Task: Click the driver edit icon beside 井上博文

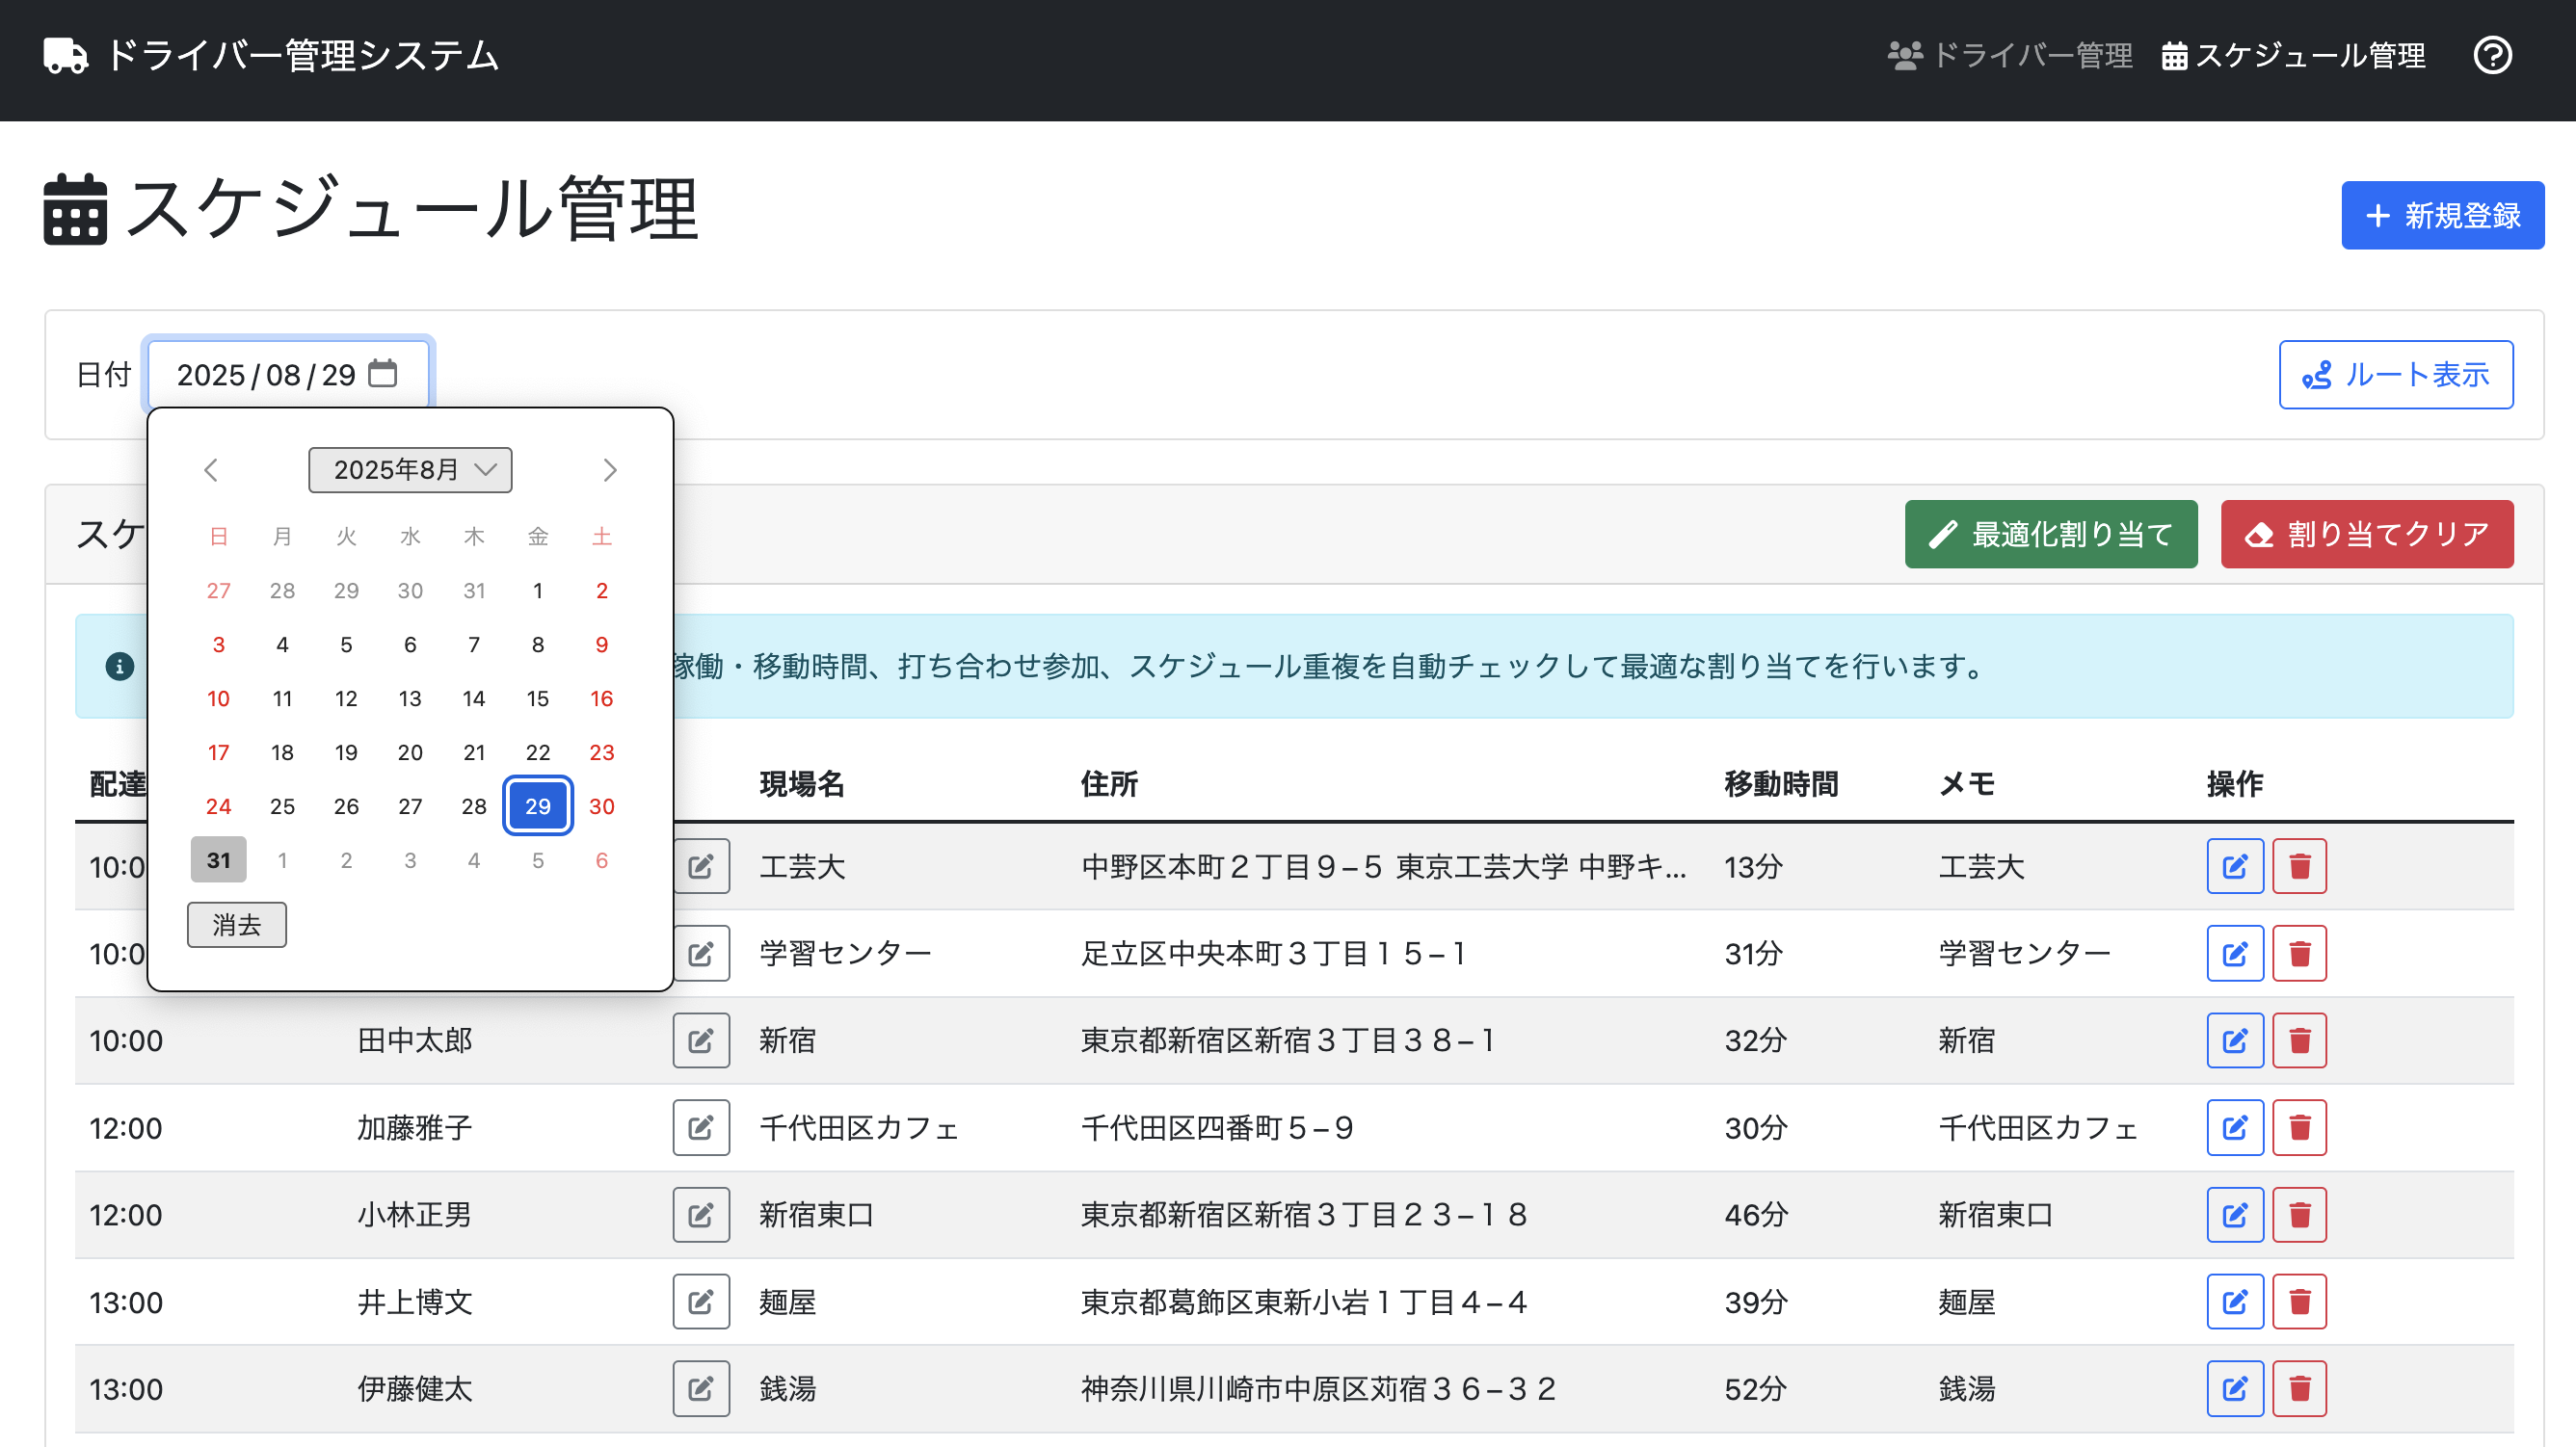Action: pos(700,1301)
